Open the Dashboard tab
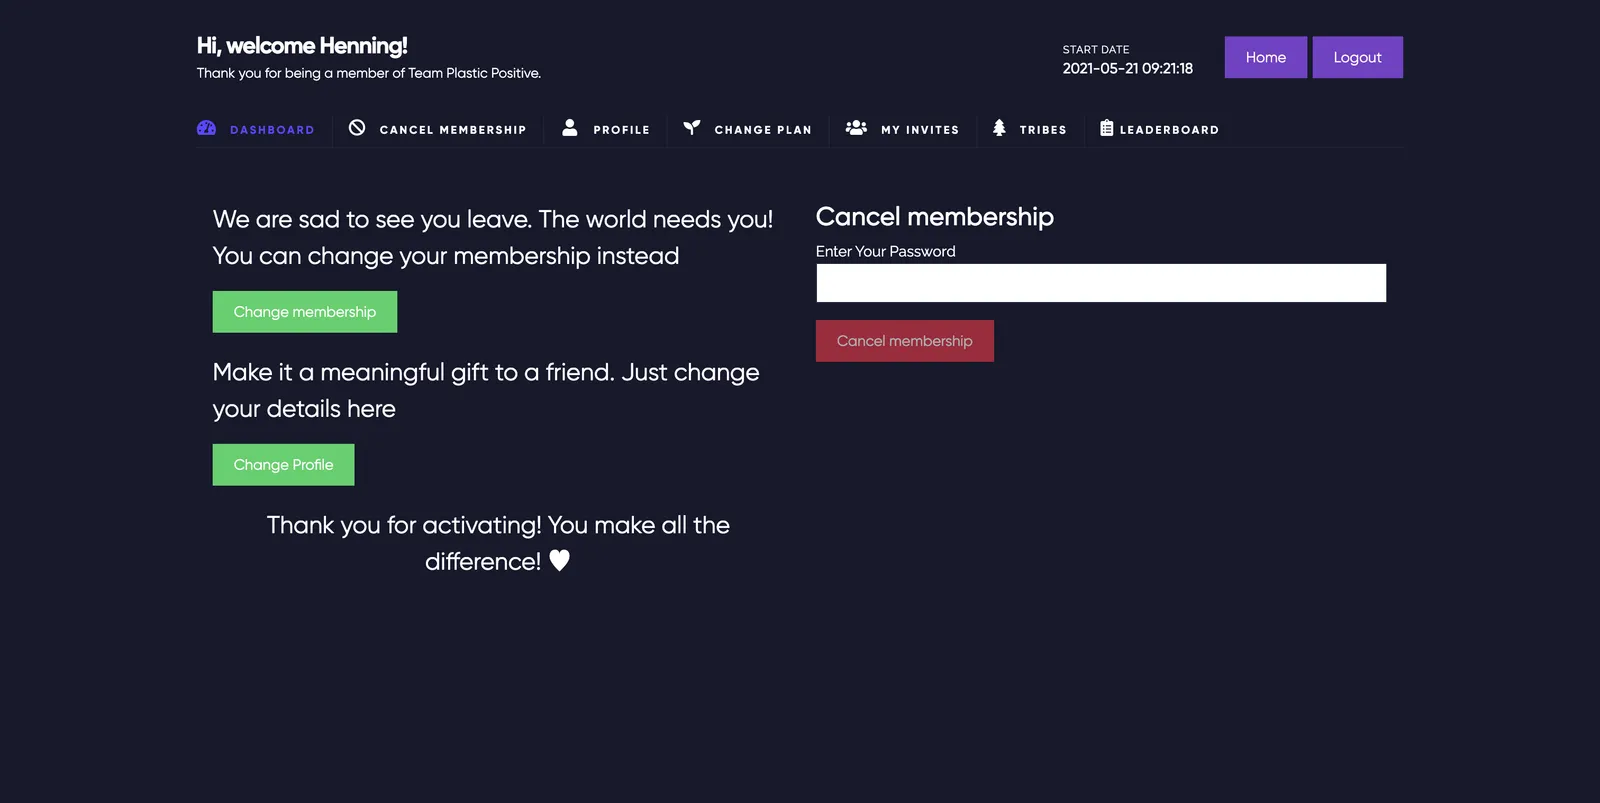The height and width of the screenshot is (803, 1600). coord(272,130)
